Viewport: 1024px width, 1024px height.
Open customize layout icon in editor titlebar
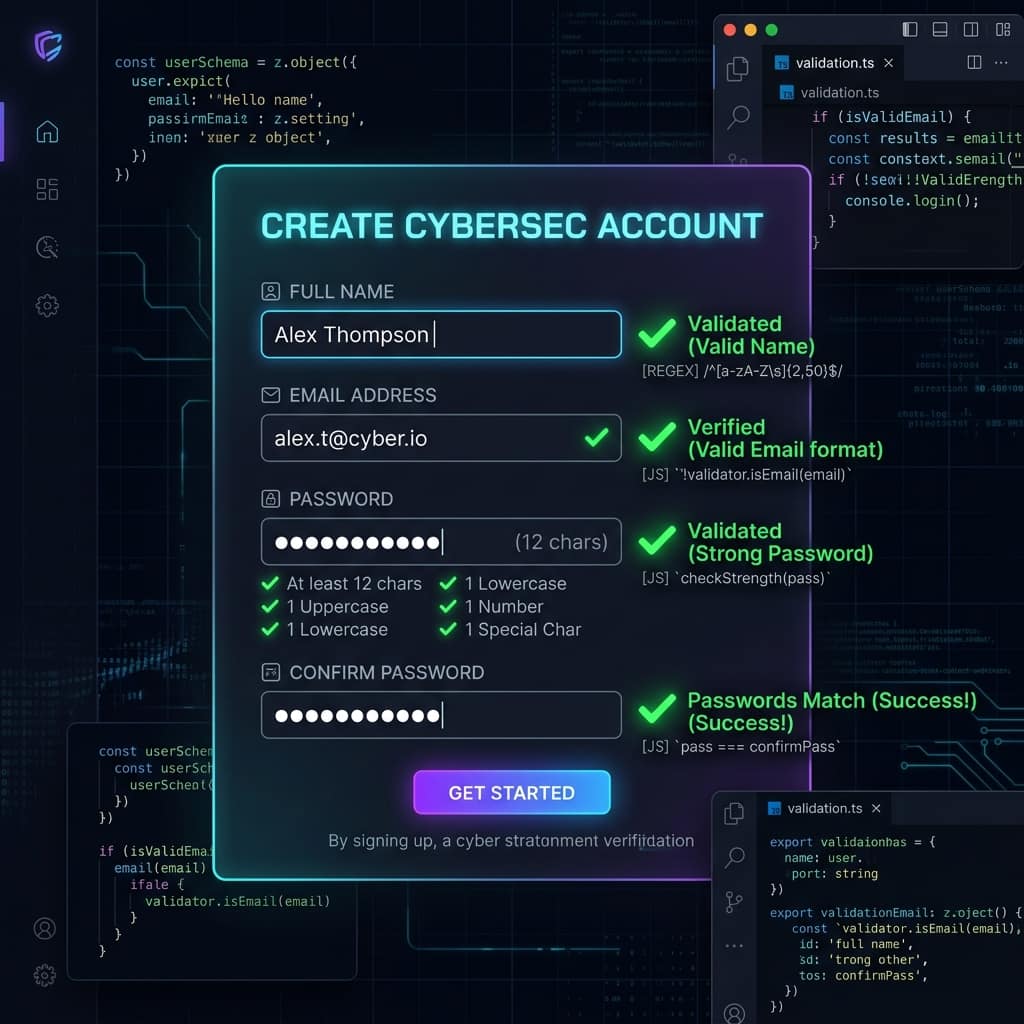[x=1002, y=29]
